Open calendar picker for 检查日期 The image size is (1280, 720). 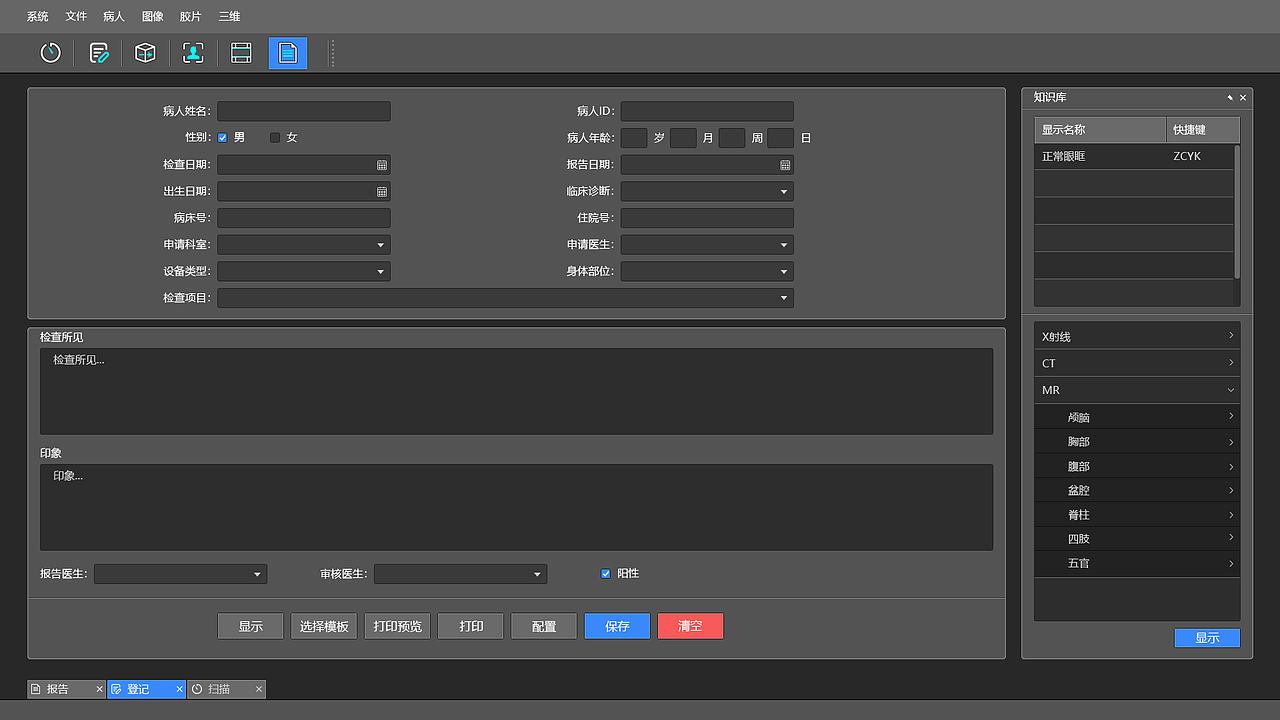[382, 165]
